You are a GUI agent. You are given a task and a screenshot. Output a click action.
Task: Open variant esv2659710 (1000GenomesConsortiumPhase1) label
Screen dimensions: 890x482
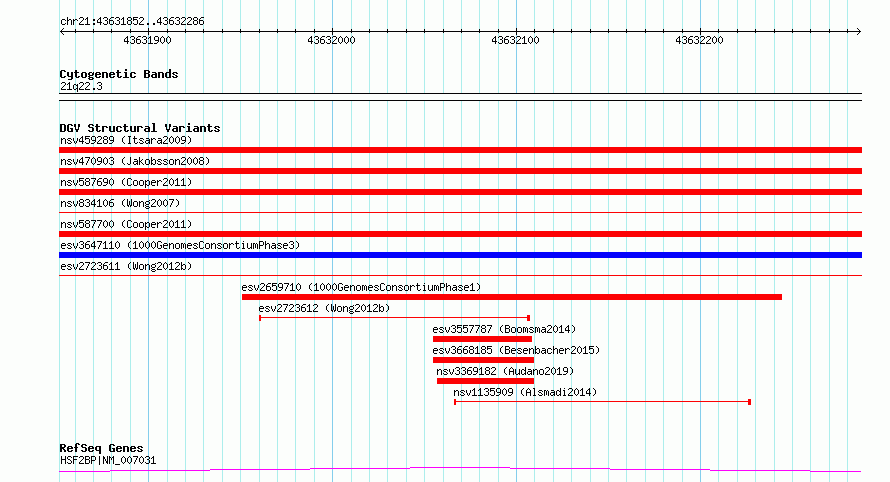click(x=361, y=287)
